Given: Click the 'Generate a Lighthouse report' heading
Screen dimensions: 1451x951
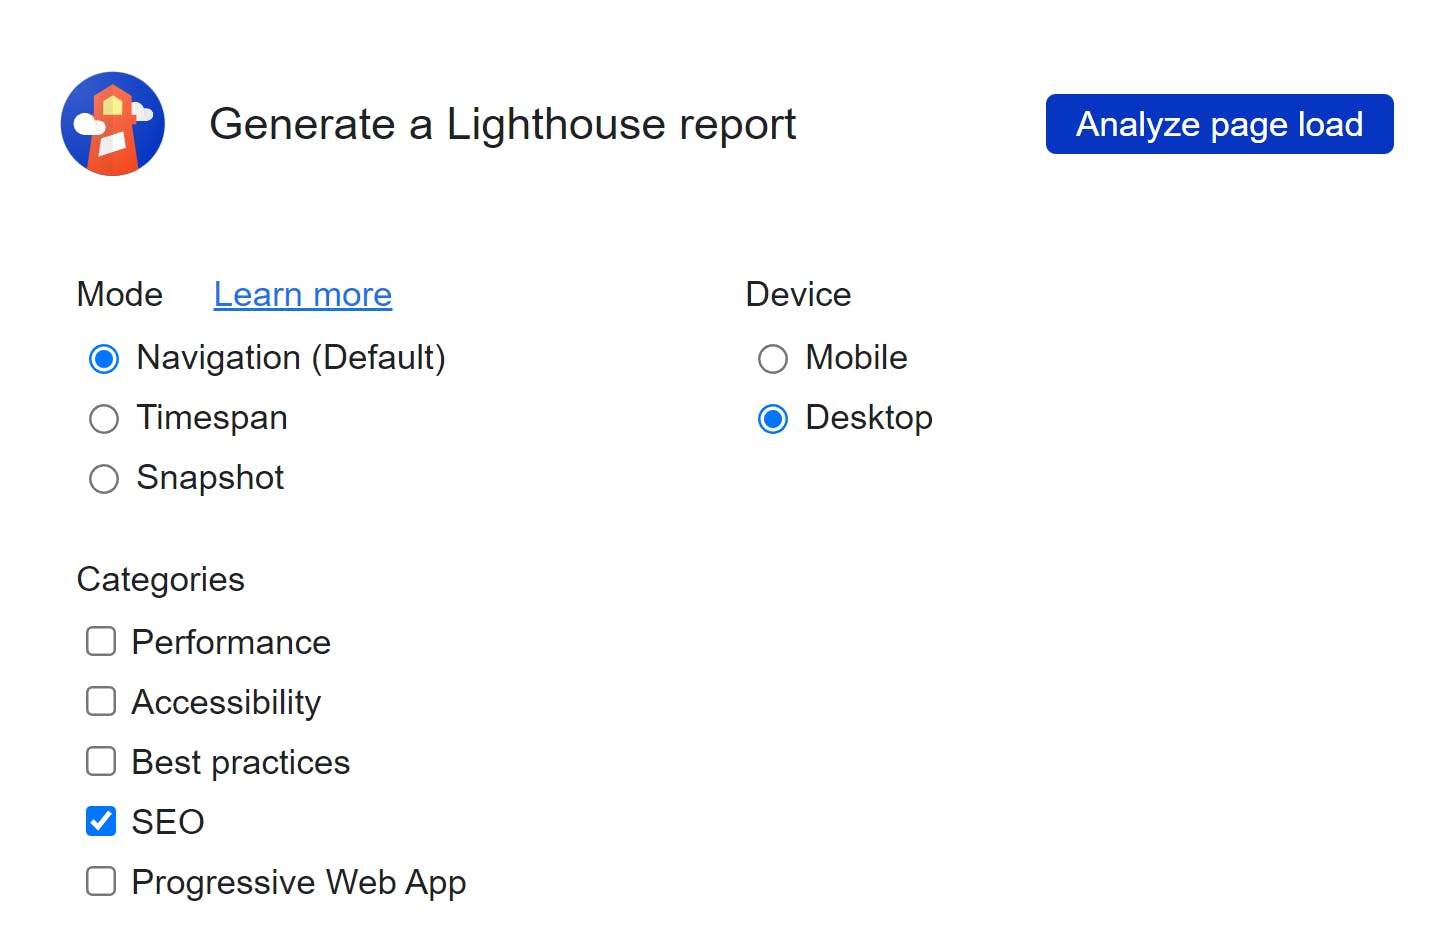Looking at the screenshot, I should point(503,124).
